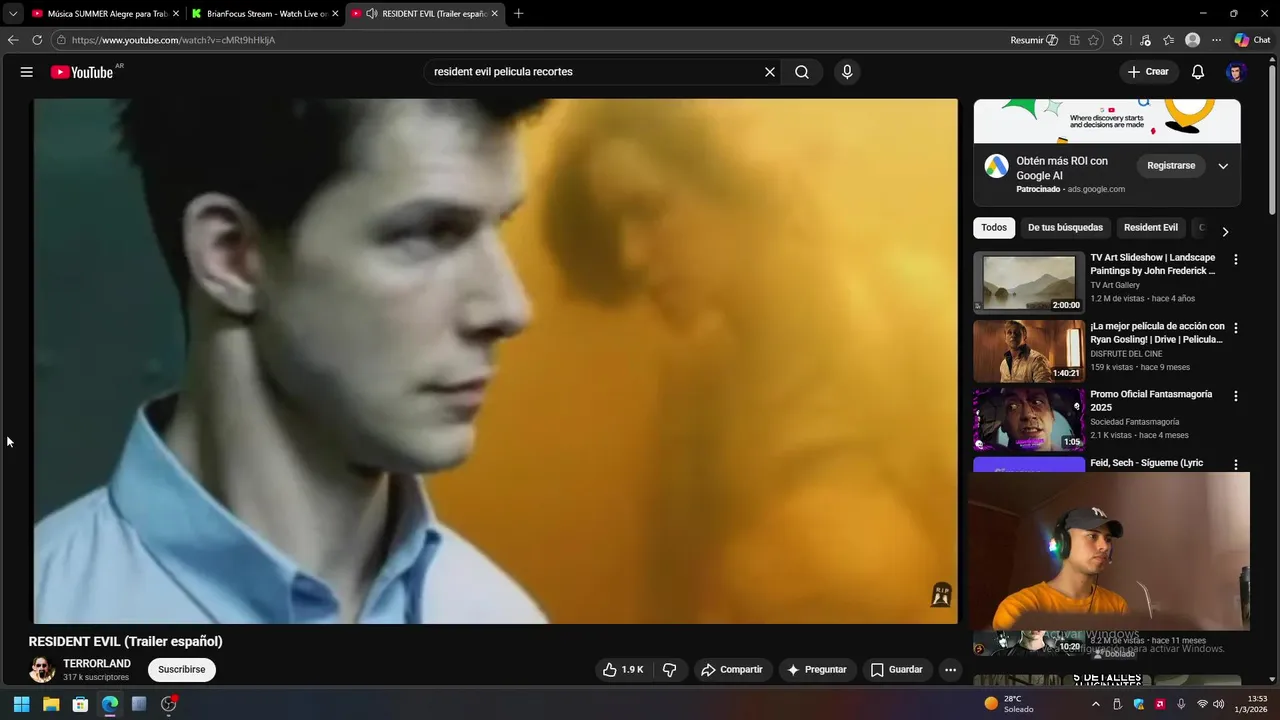This screenshot has height=720, width=1280.
Task: Open the favorites list icon in toolbar
Action: [x=1168, y=40]
